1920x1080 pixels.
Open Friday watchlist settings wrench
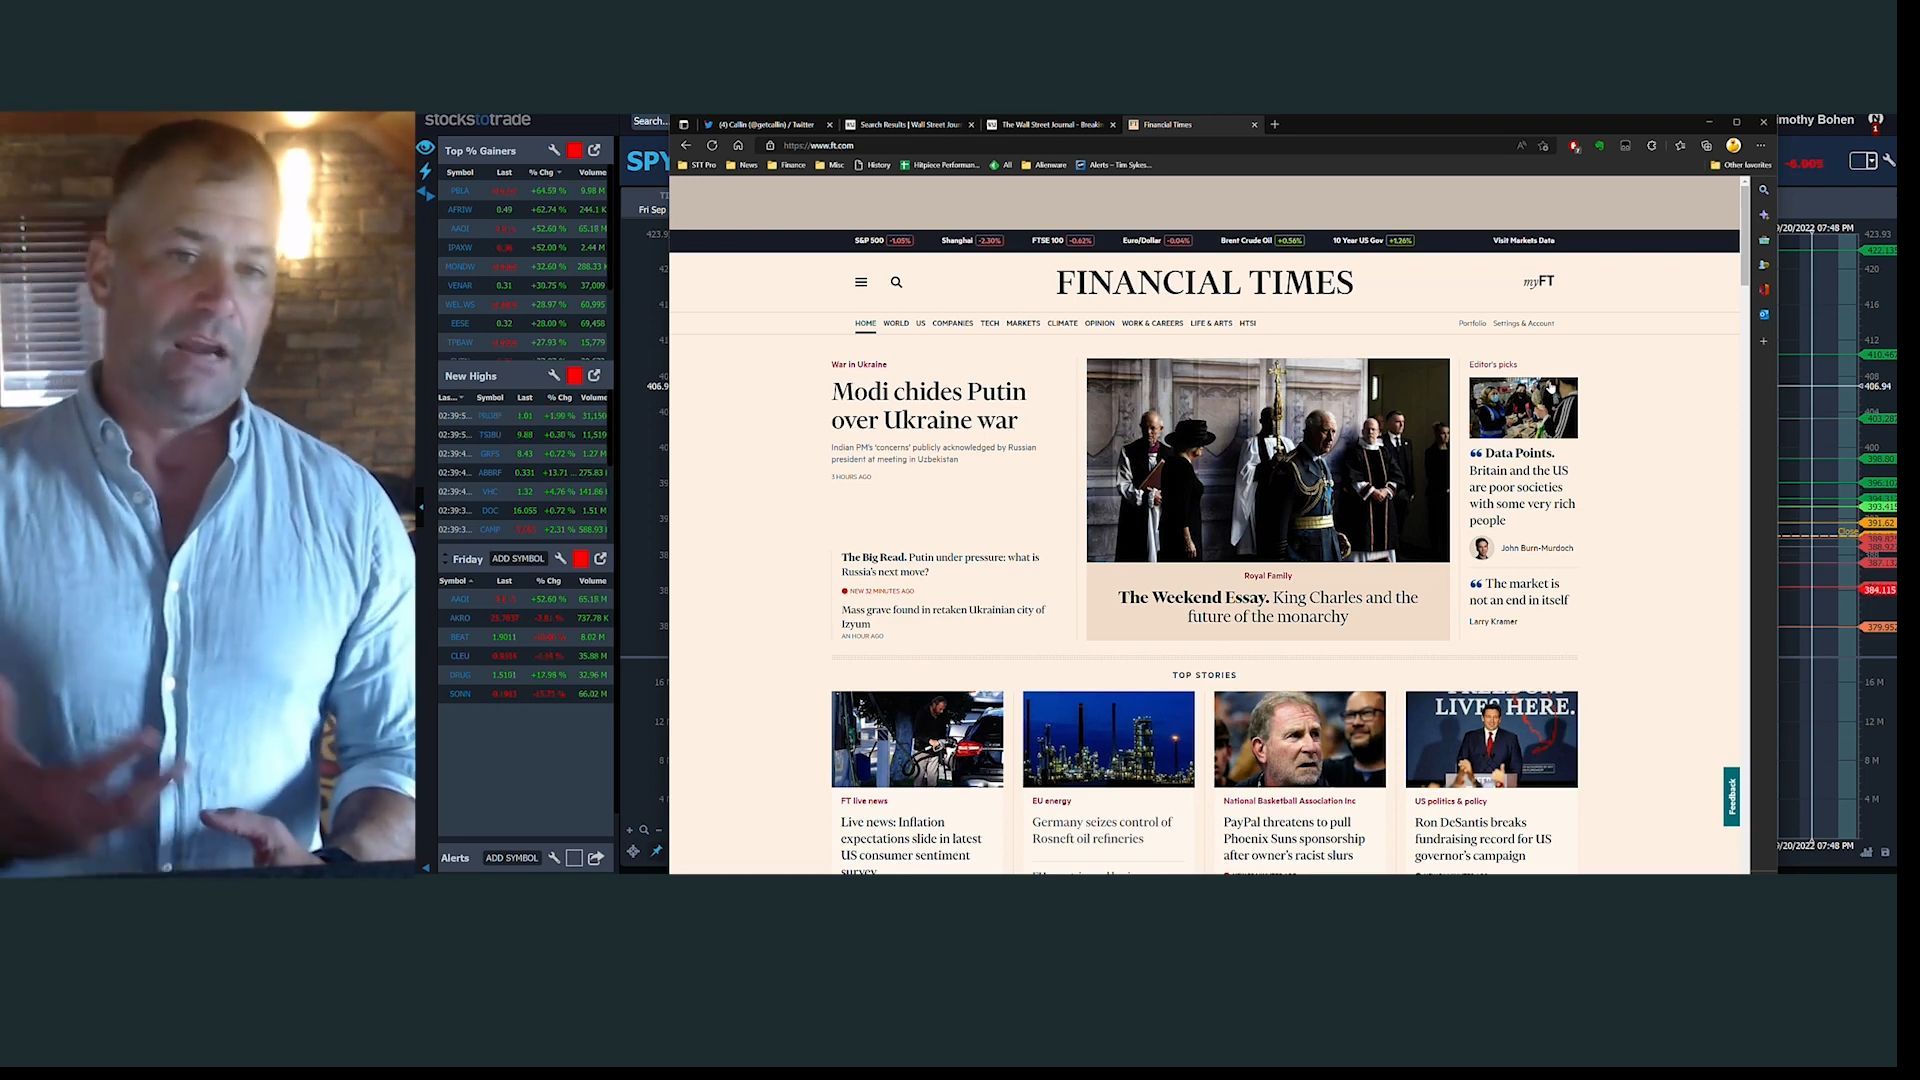(561, 559)
